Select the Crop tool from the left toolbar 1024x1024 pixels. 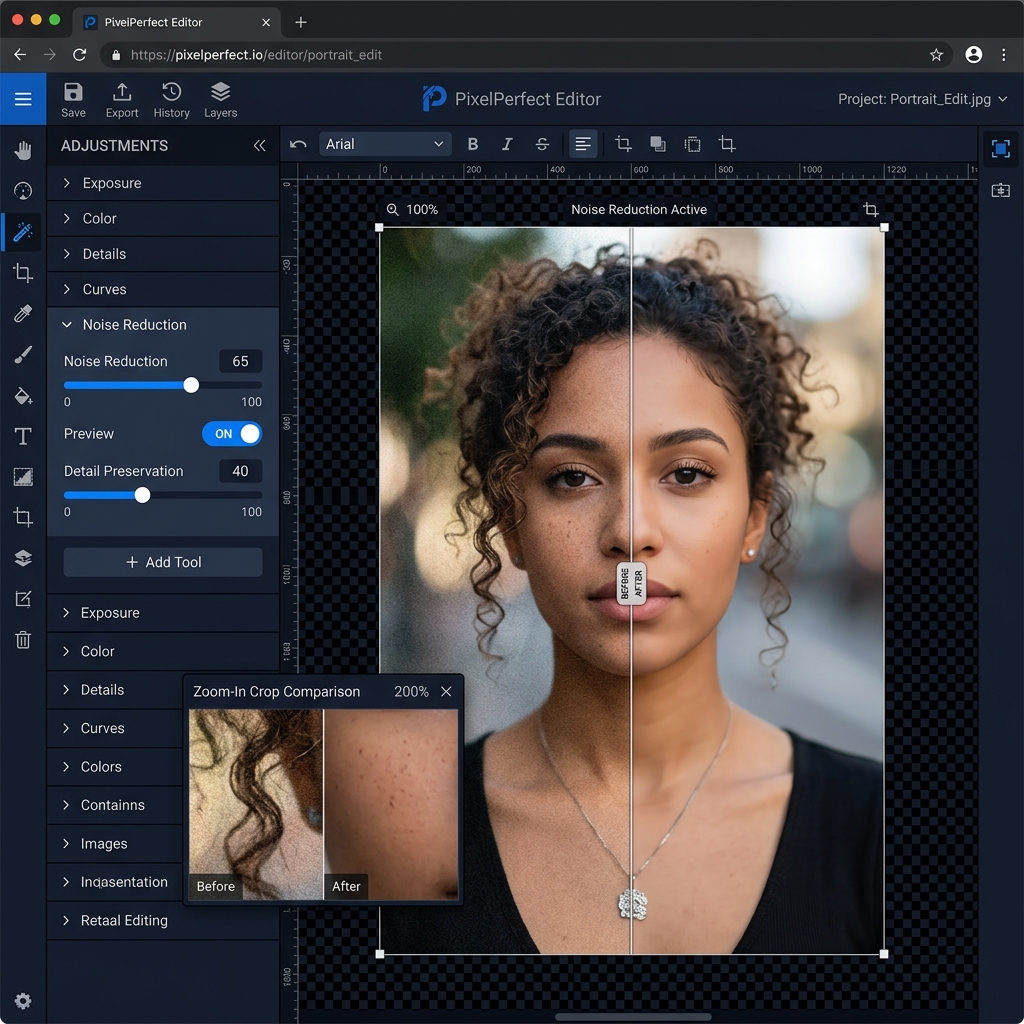click(23, 272)
